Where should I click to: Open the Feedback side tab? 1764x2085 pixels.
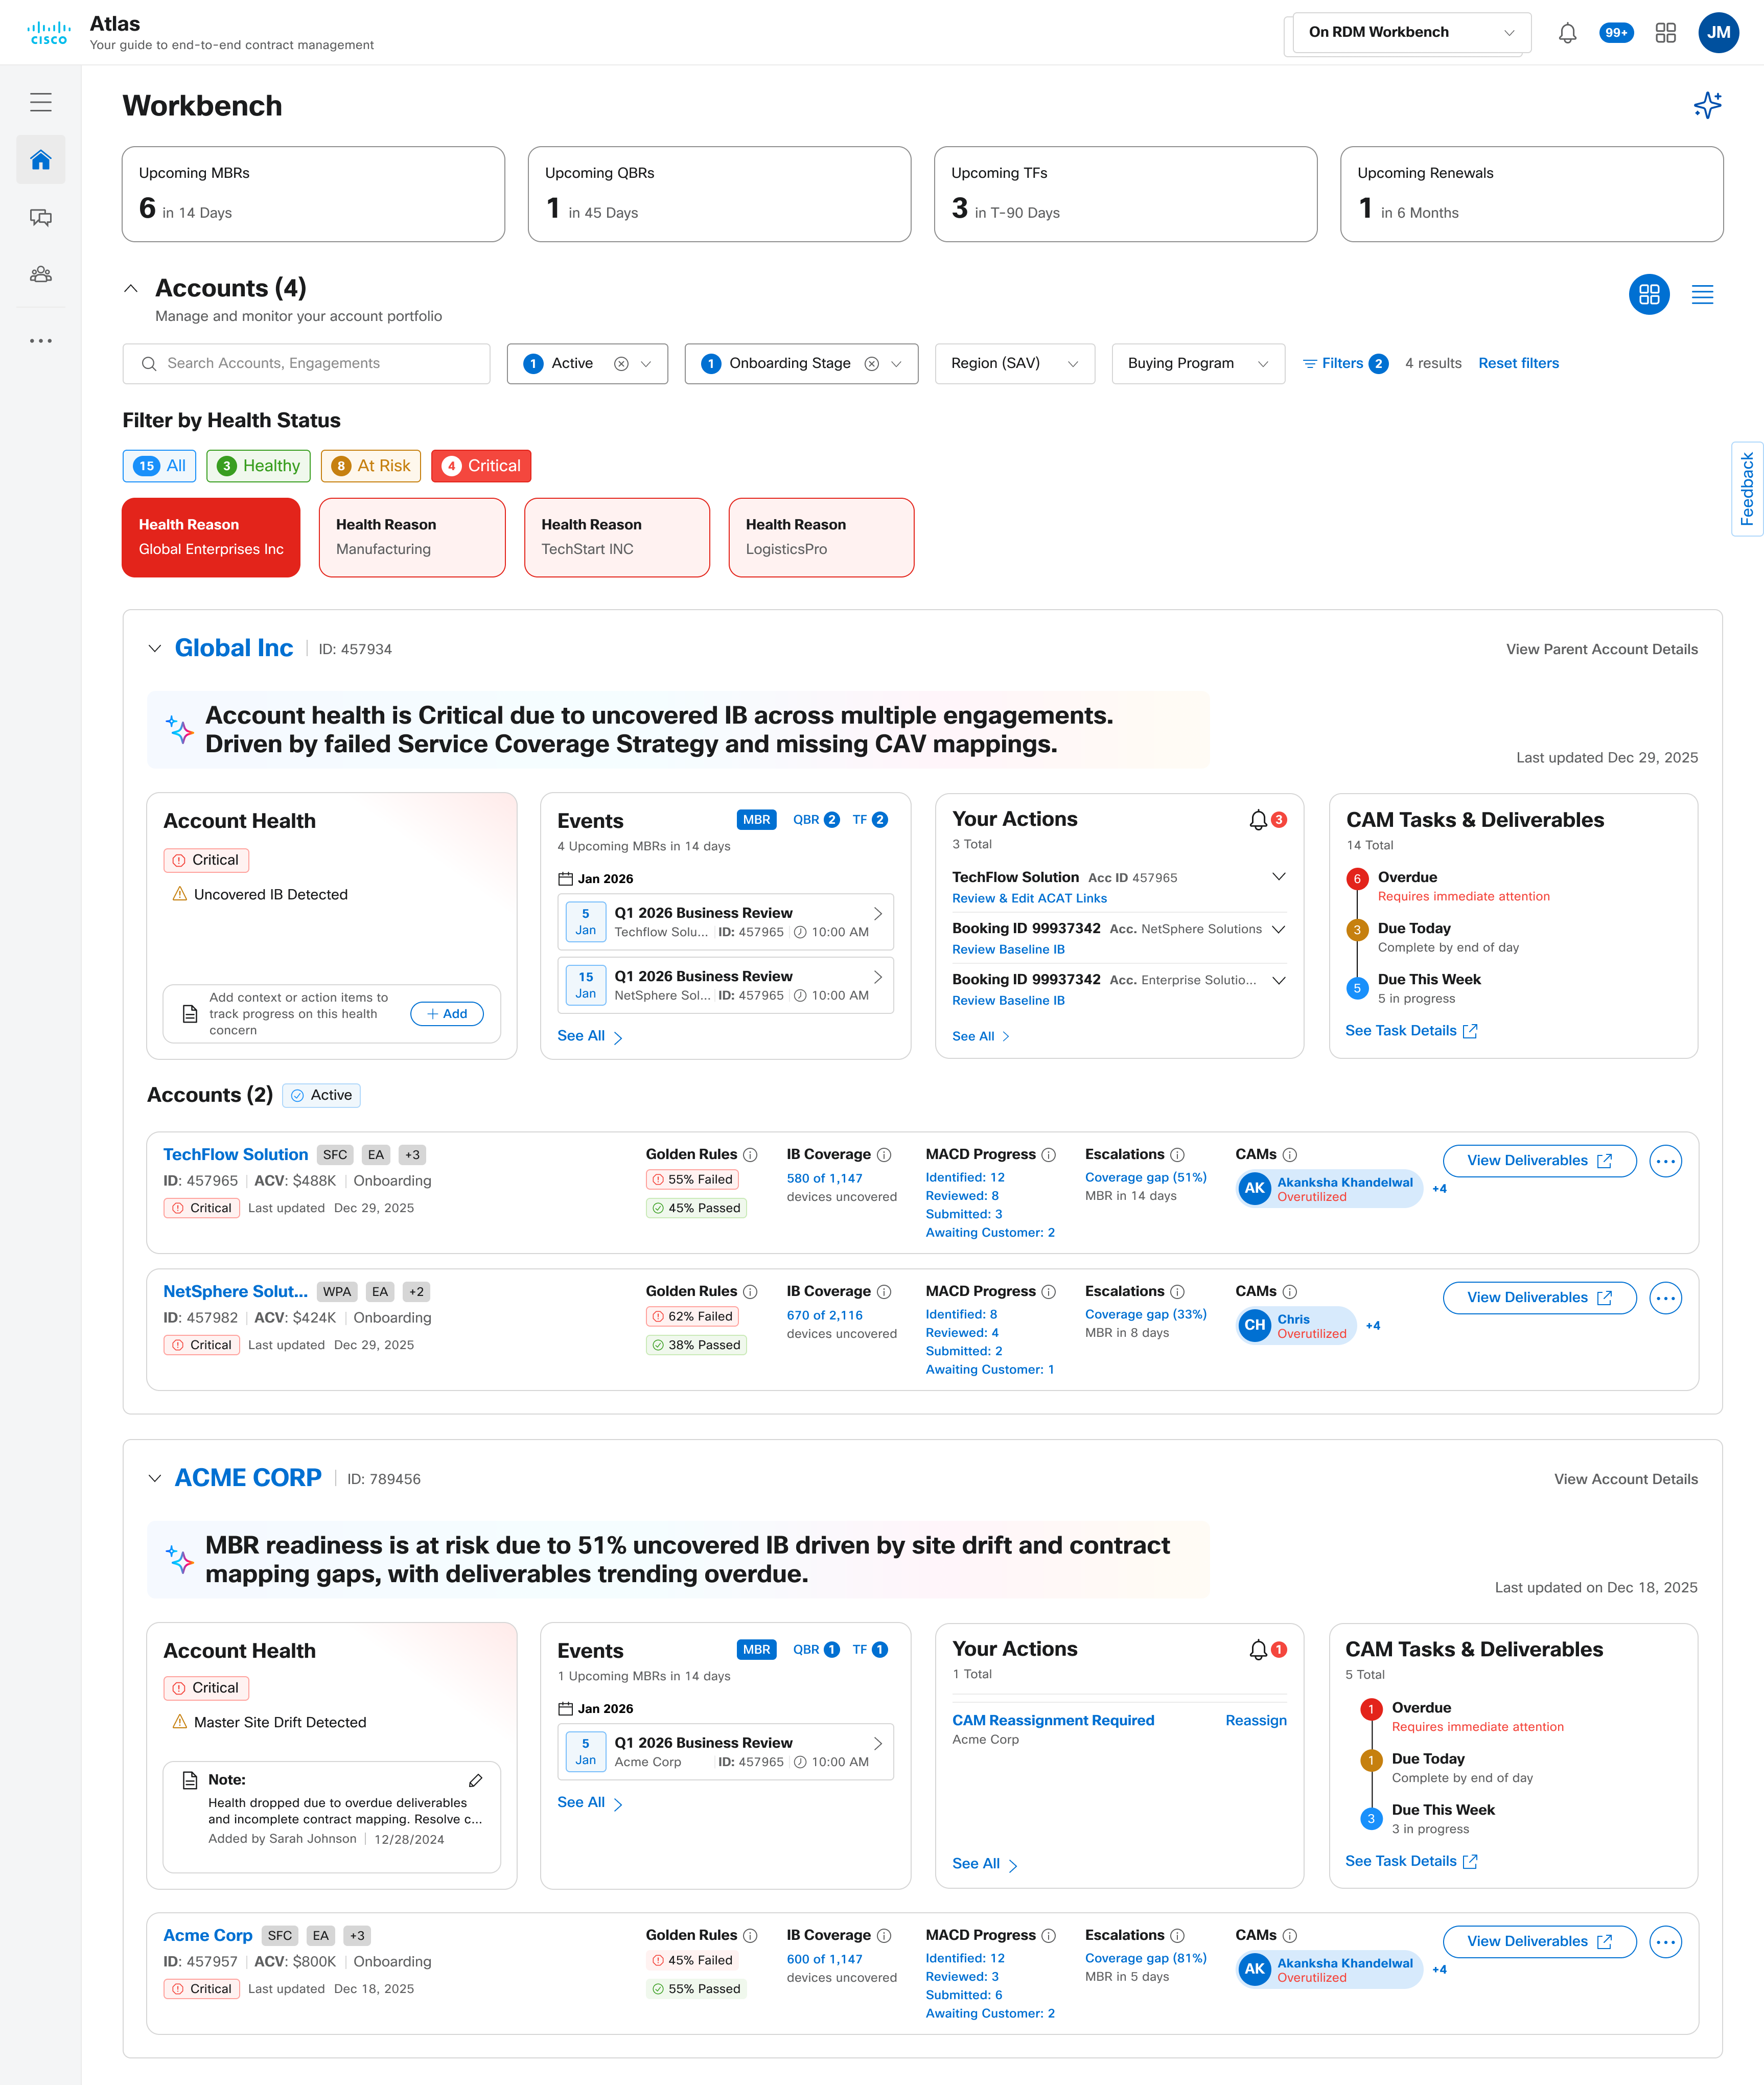click(1747, 489)
